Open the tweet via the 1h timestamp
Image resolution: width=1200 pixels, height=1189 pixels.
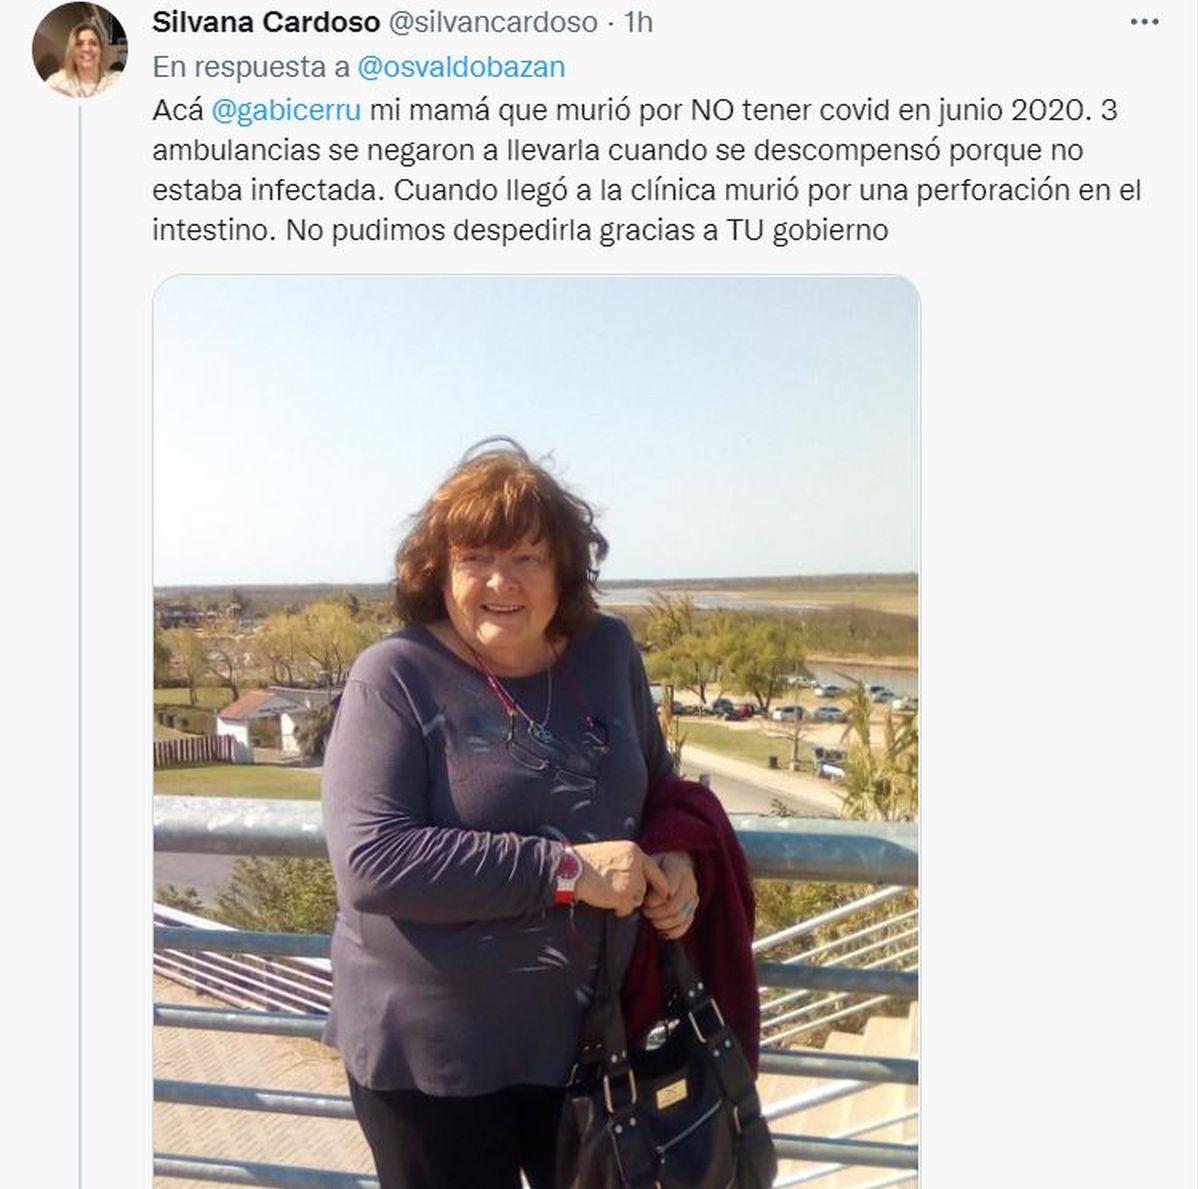pyautogui.click(x=638, y=22)
